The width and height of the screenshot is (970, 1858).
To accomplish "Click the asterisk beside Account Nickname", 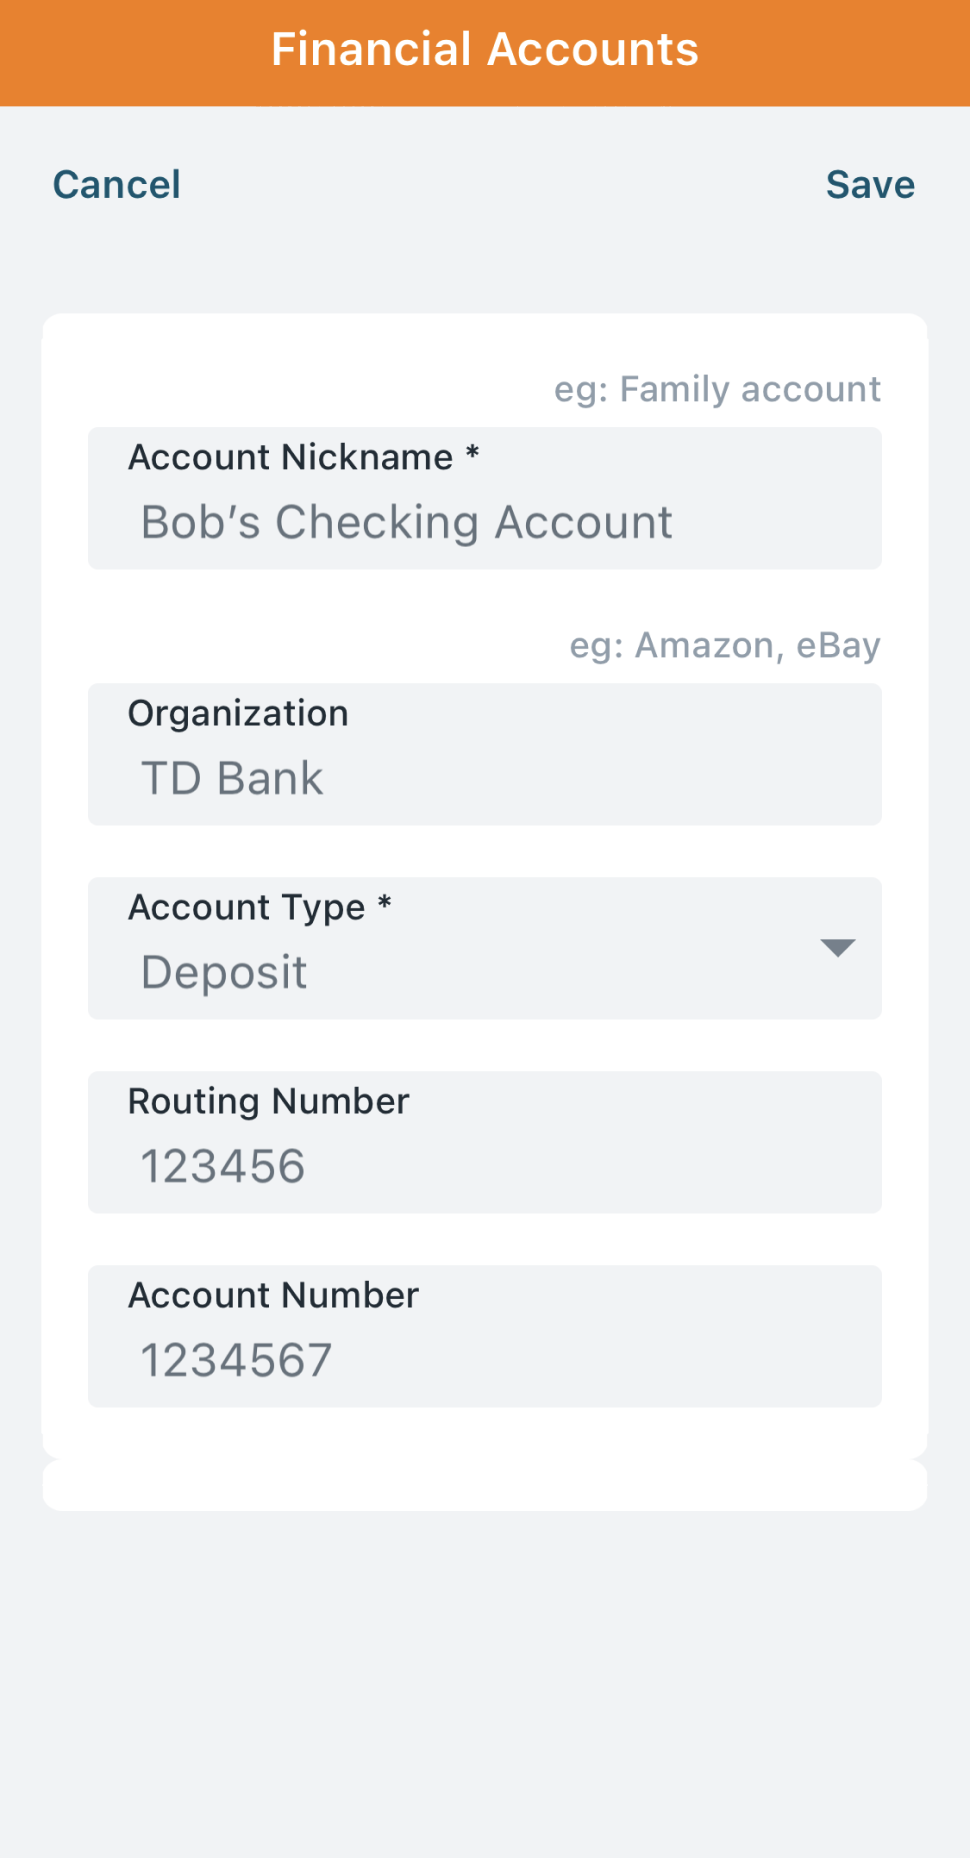I will point(473,455).
